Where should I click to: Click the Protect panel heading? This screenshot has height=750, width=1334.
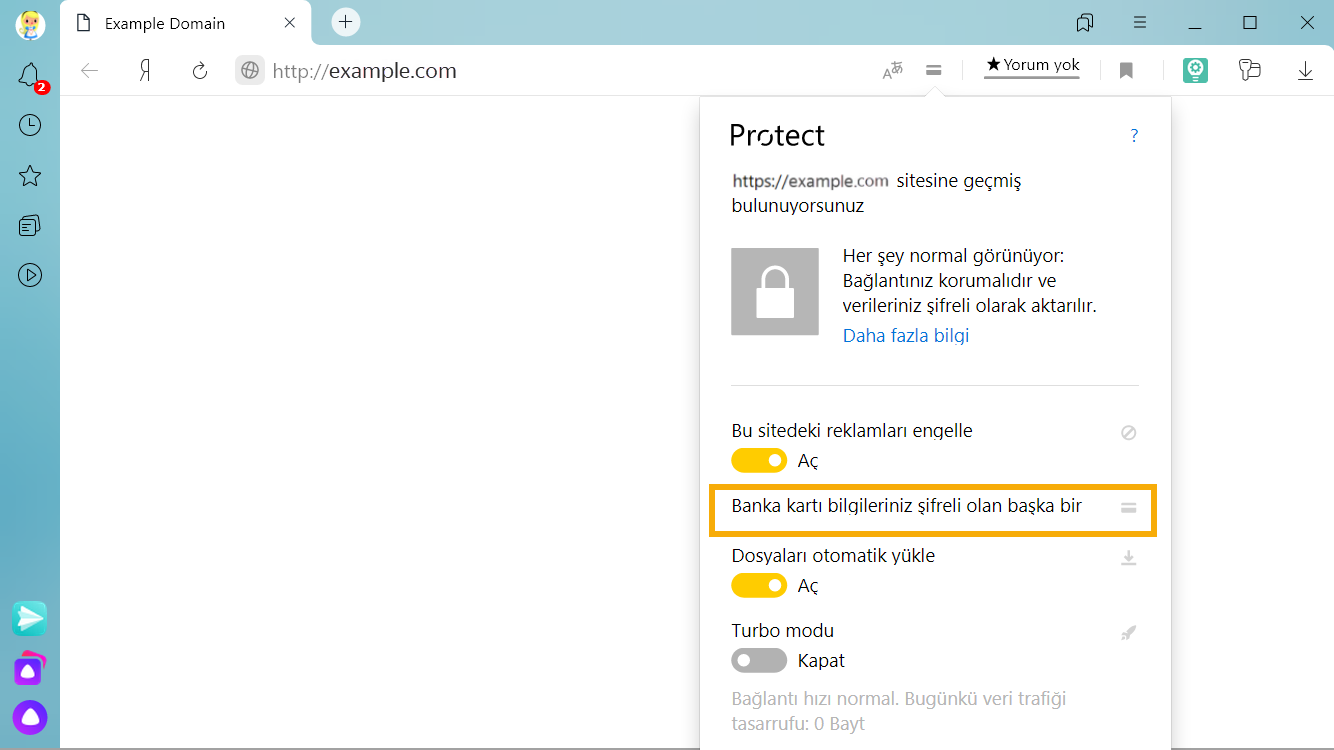click(x=778, y=135)
